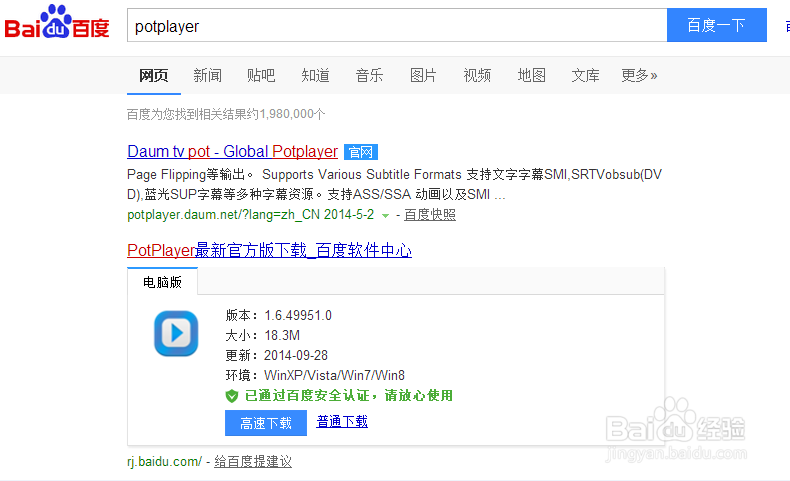790x481 pixels.
Task: Click the 官网 badge beside Daum result
Action: 361,152
